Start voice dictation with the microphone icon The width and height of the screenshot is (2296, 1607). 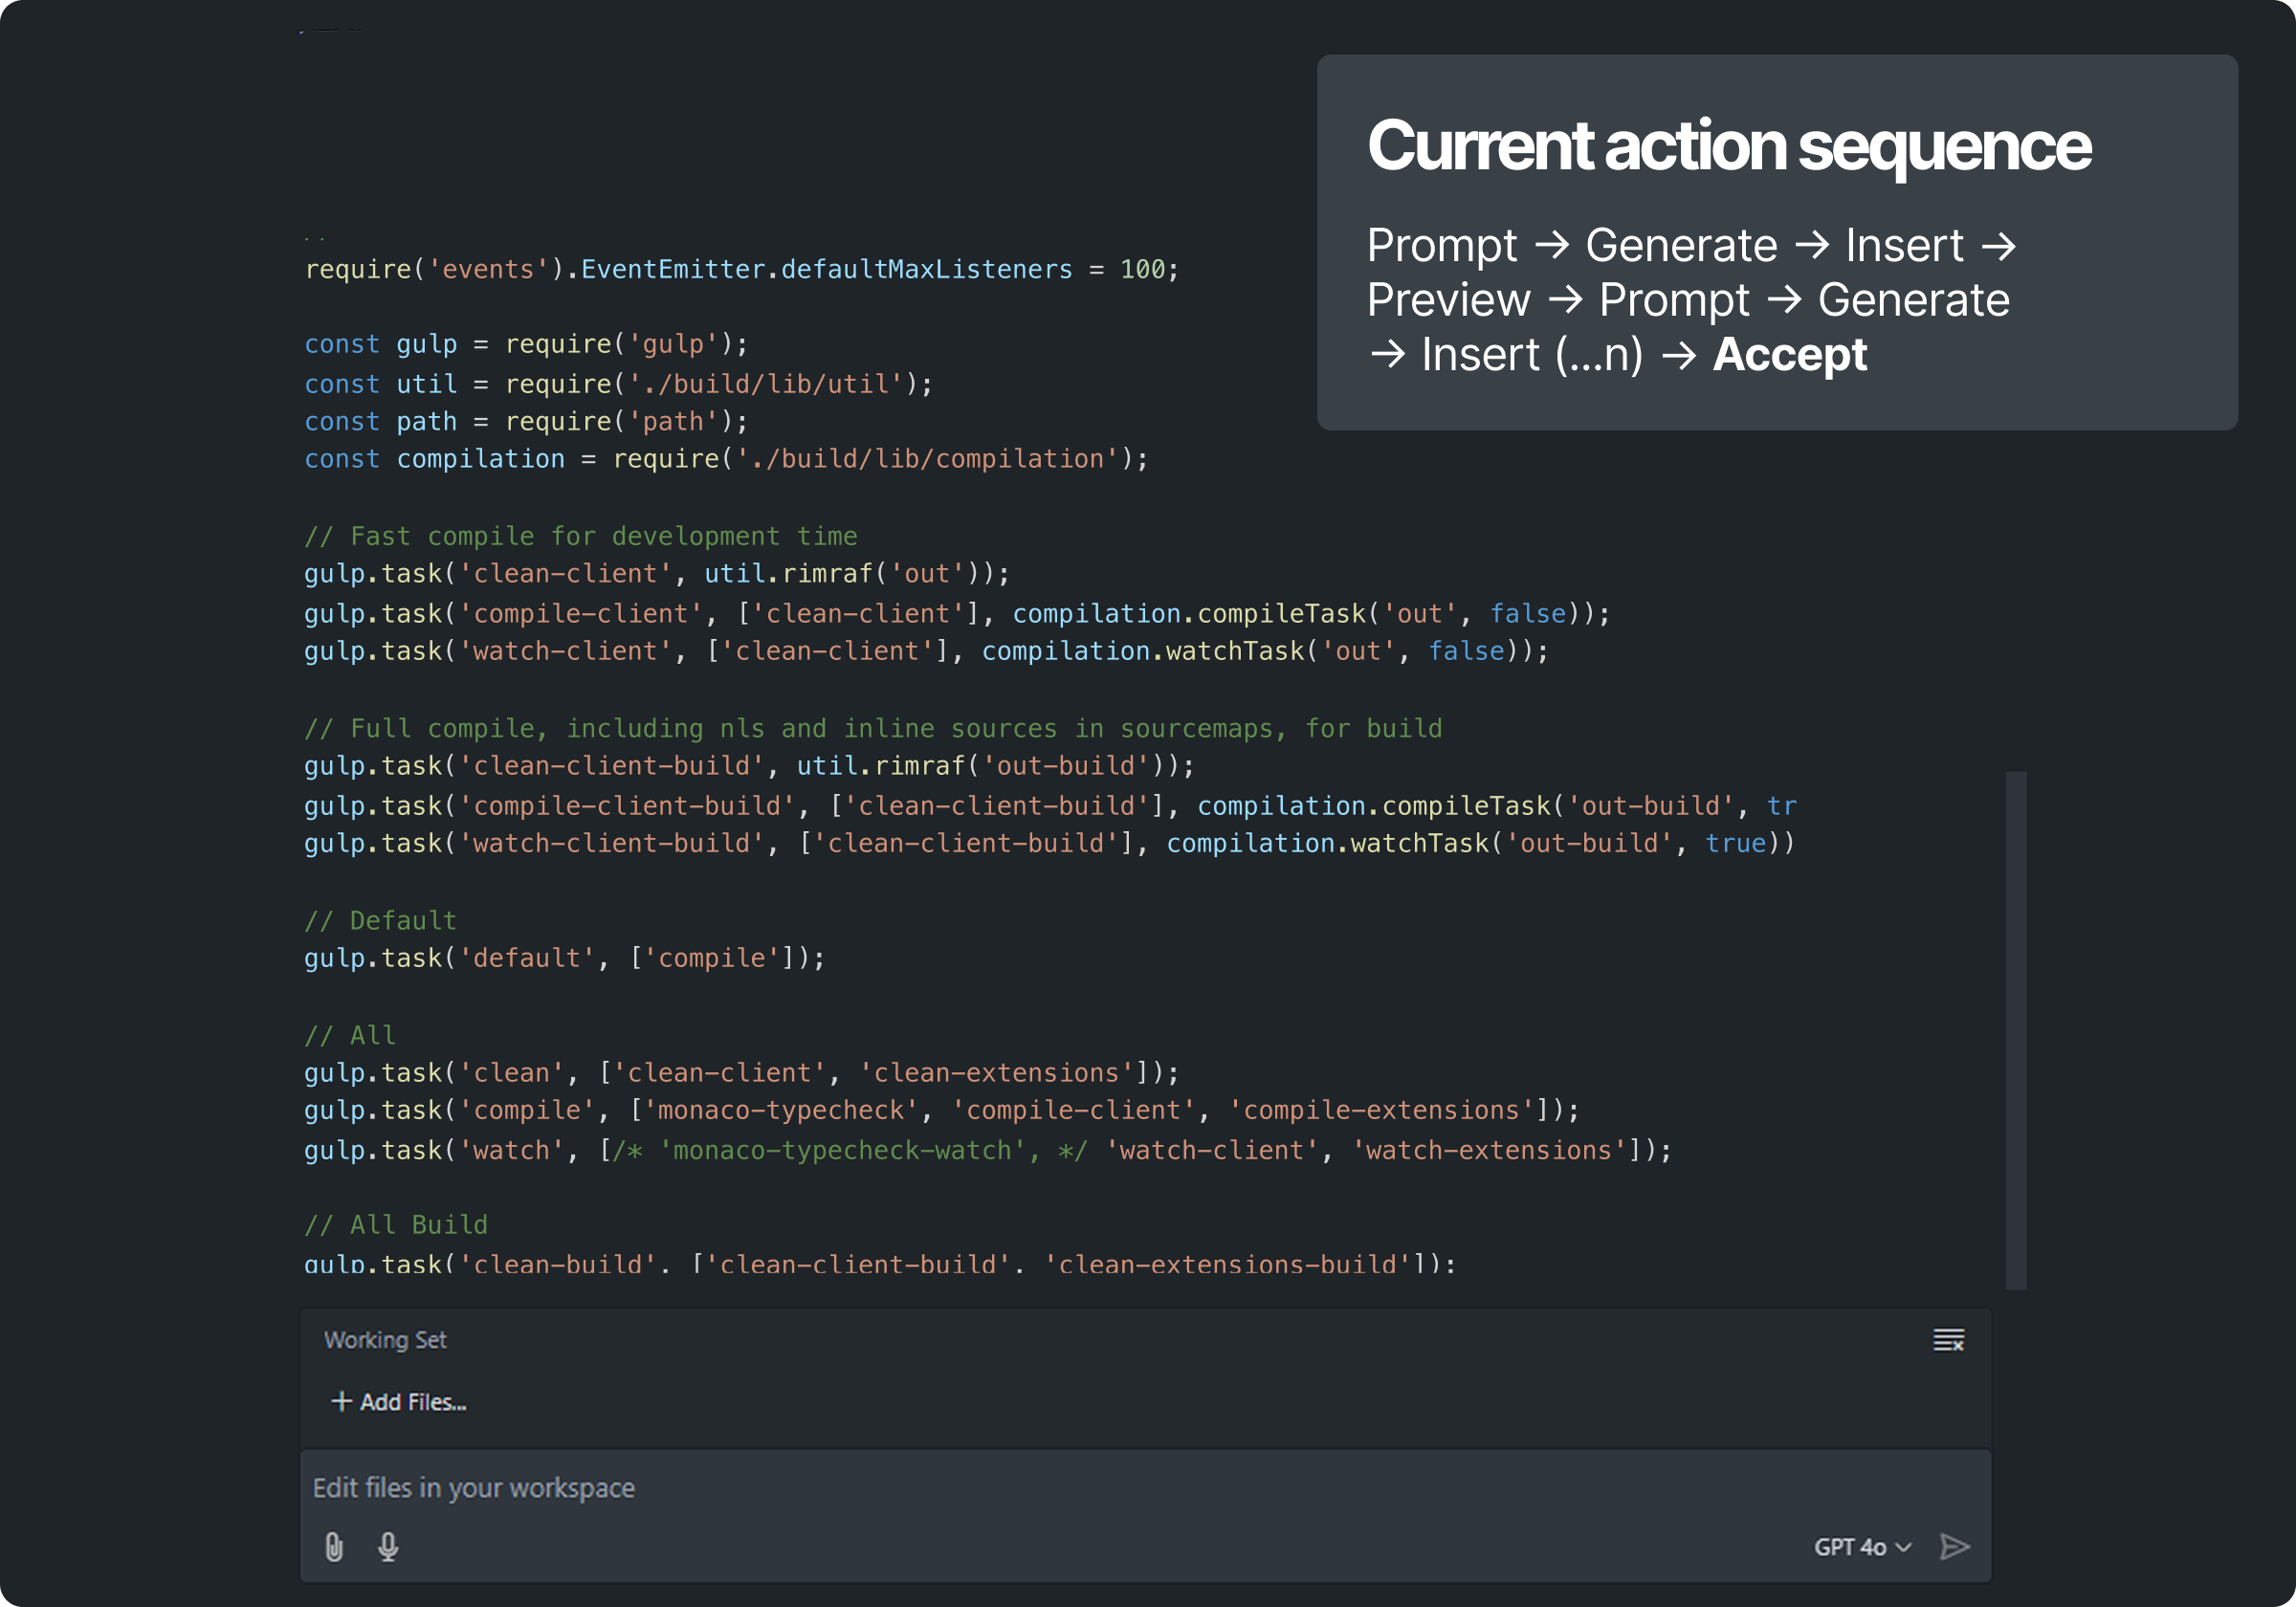click(388, 1547)
